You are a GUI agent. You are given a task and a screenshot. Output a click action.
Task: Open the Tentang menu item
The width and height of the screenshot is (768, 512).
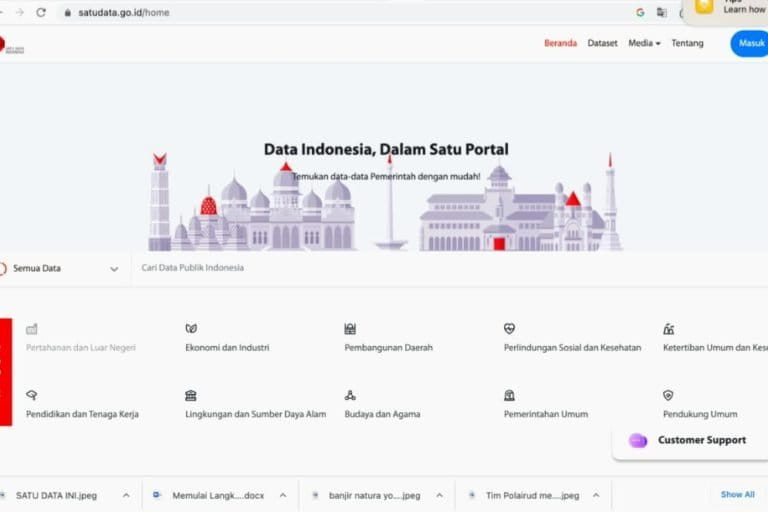[687, 43]
